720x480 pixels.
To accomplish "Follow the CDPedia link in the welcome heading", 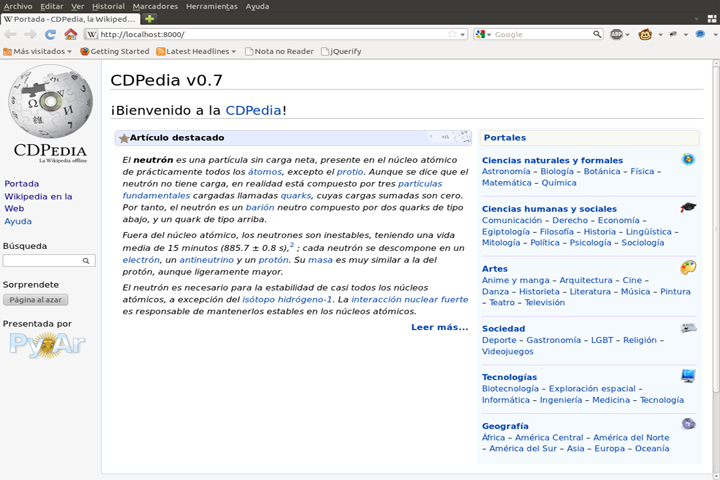I will (x=253, y=110).
